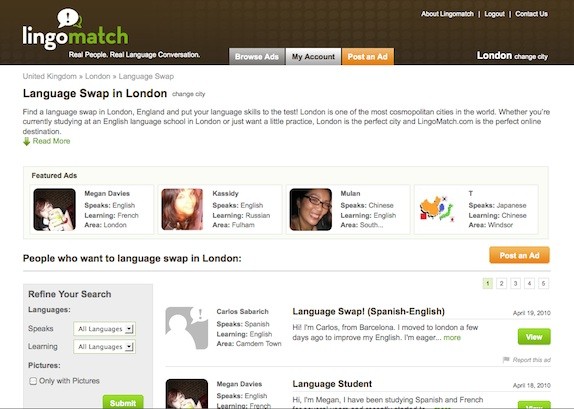
Task: Open the Contact Us link
Action: click(532, 14)
